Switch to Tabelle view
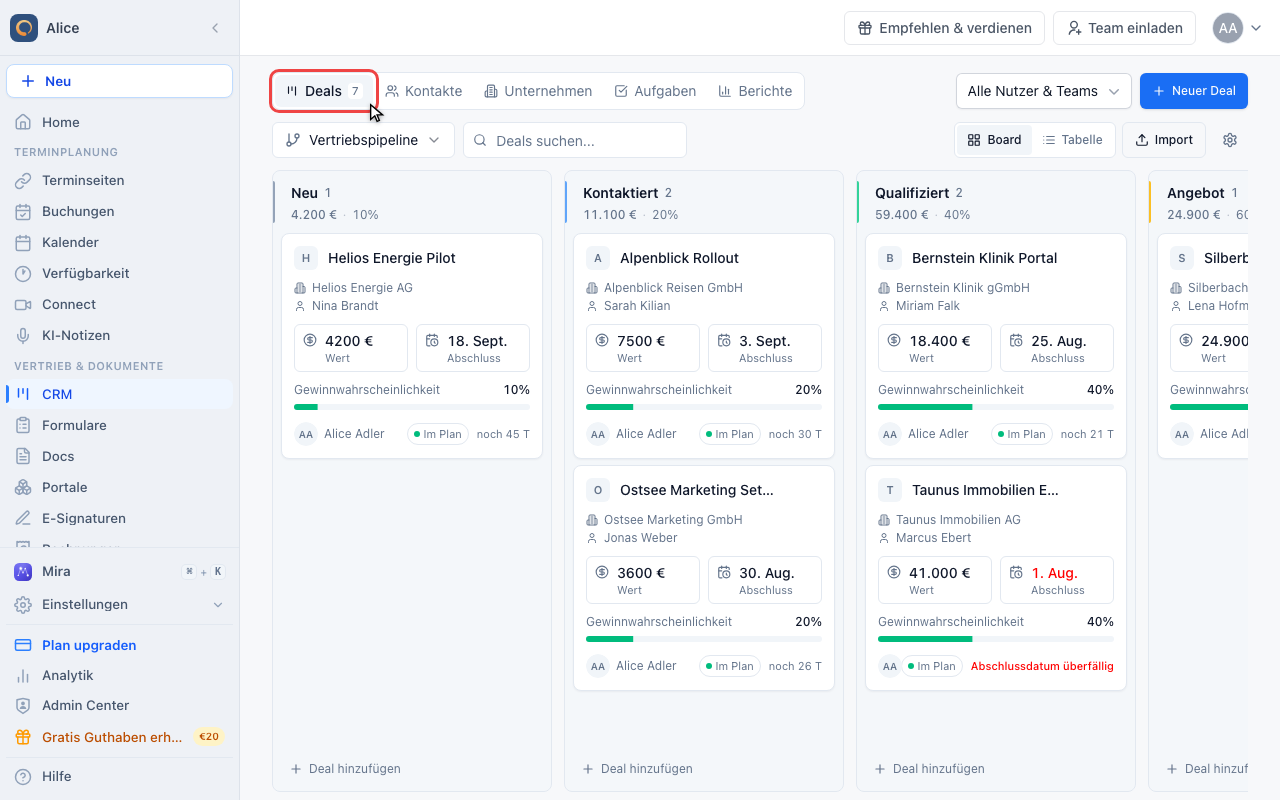Image resolution: width=1280 pixels, height=800 pixels. point(1072,140)
